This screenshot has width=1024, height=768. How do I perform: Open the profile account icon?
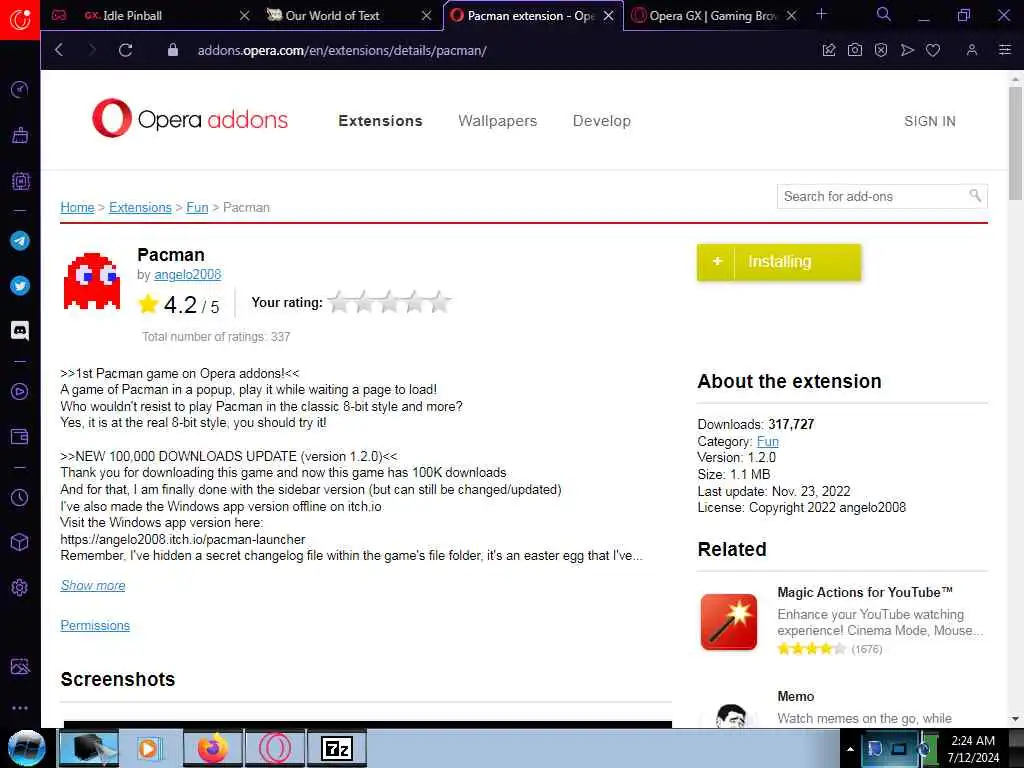click(972, 50)
